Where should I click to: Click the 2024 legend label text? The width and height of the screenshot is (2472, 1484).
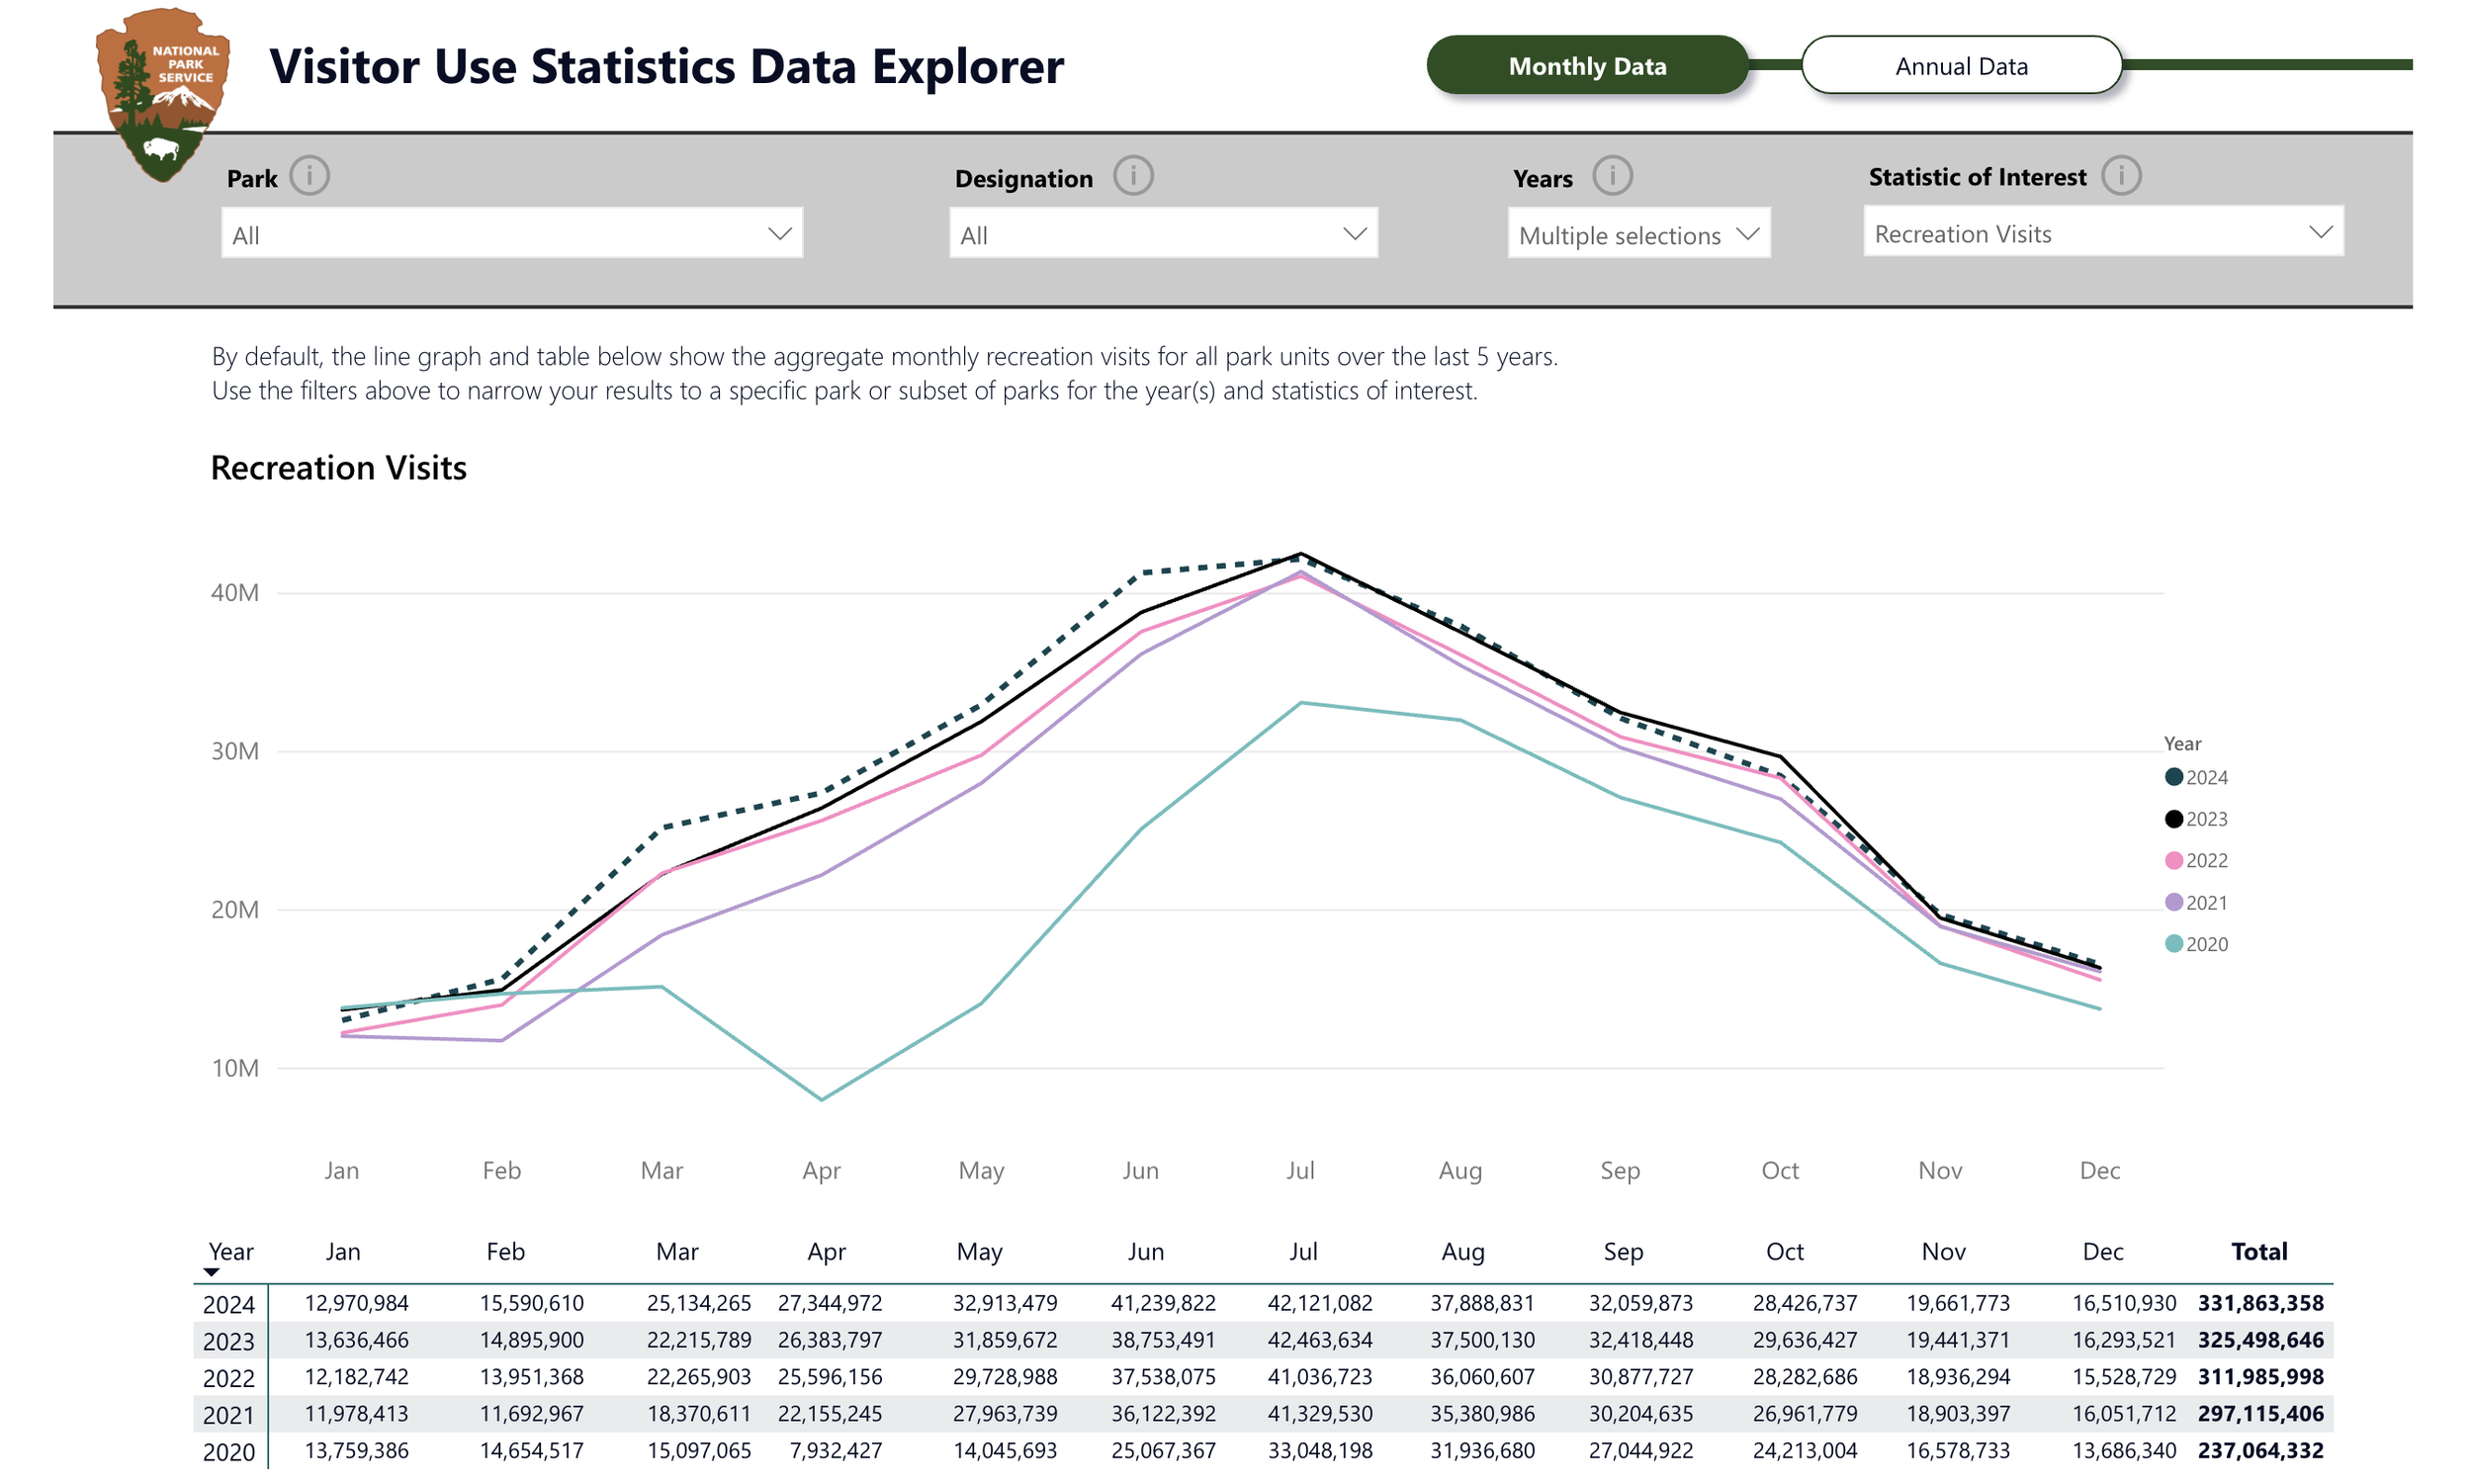tap(2206, 777)
